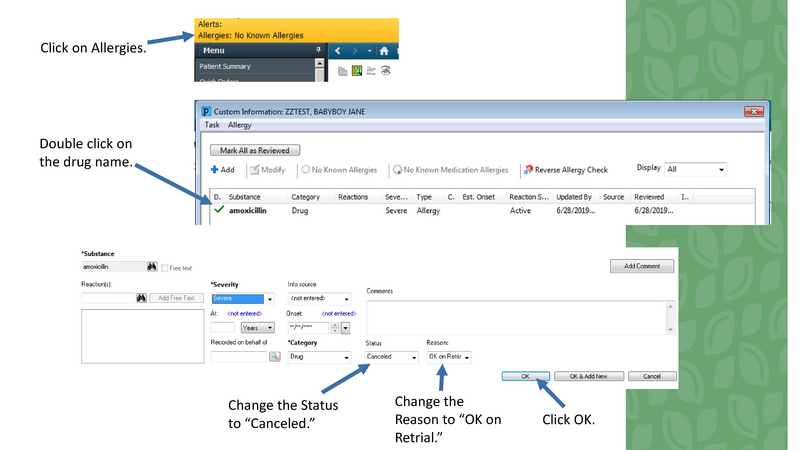Image resolution: width=800 pixels, height=450 pixels.
Task: Click the Onset date stepper arrows
Action: (334, 327)
